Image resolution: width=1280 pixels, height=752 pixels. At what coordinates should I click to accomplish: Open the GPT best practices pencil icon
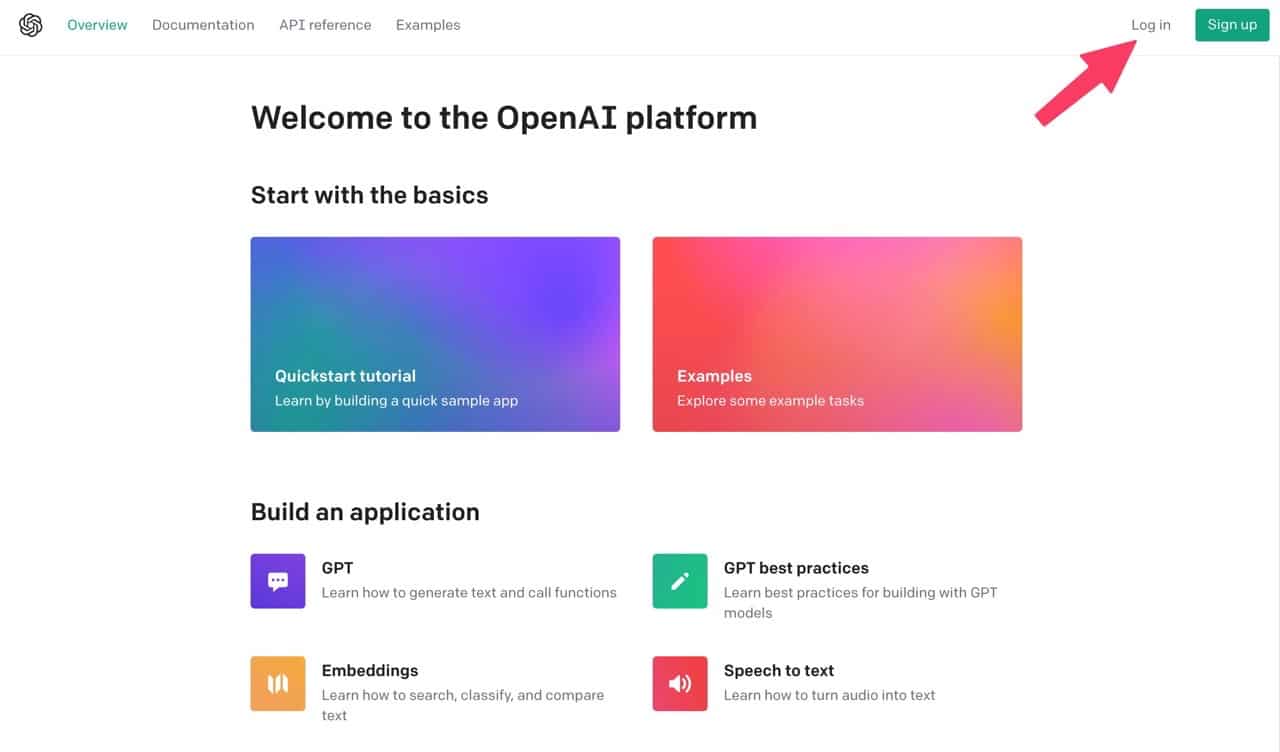[680, 581]
